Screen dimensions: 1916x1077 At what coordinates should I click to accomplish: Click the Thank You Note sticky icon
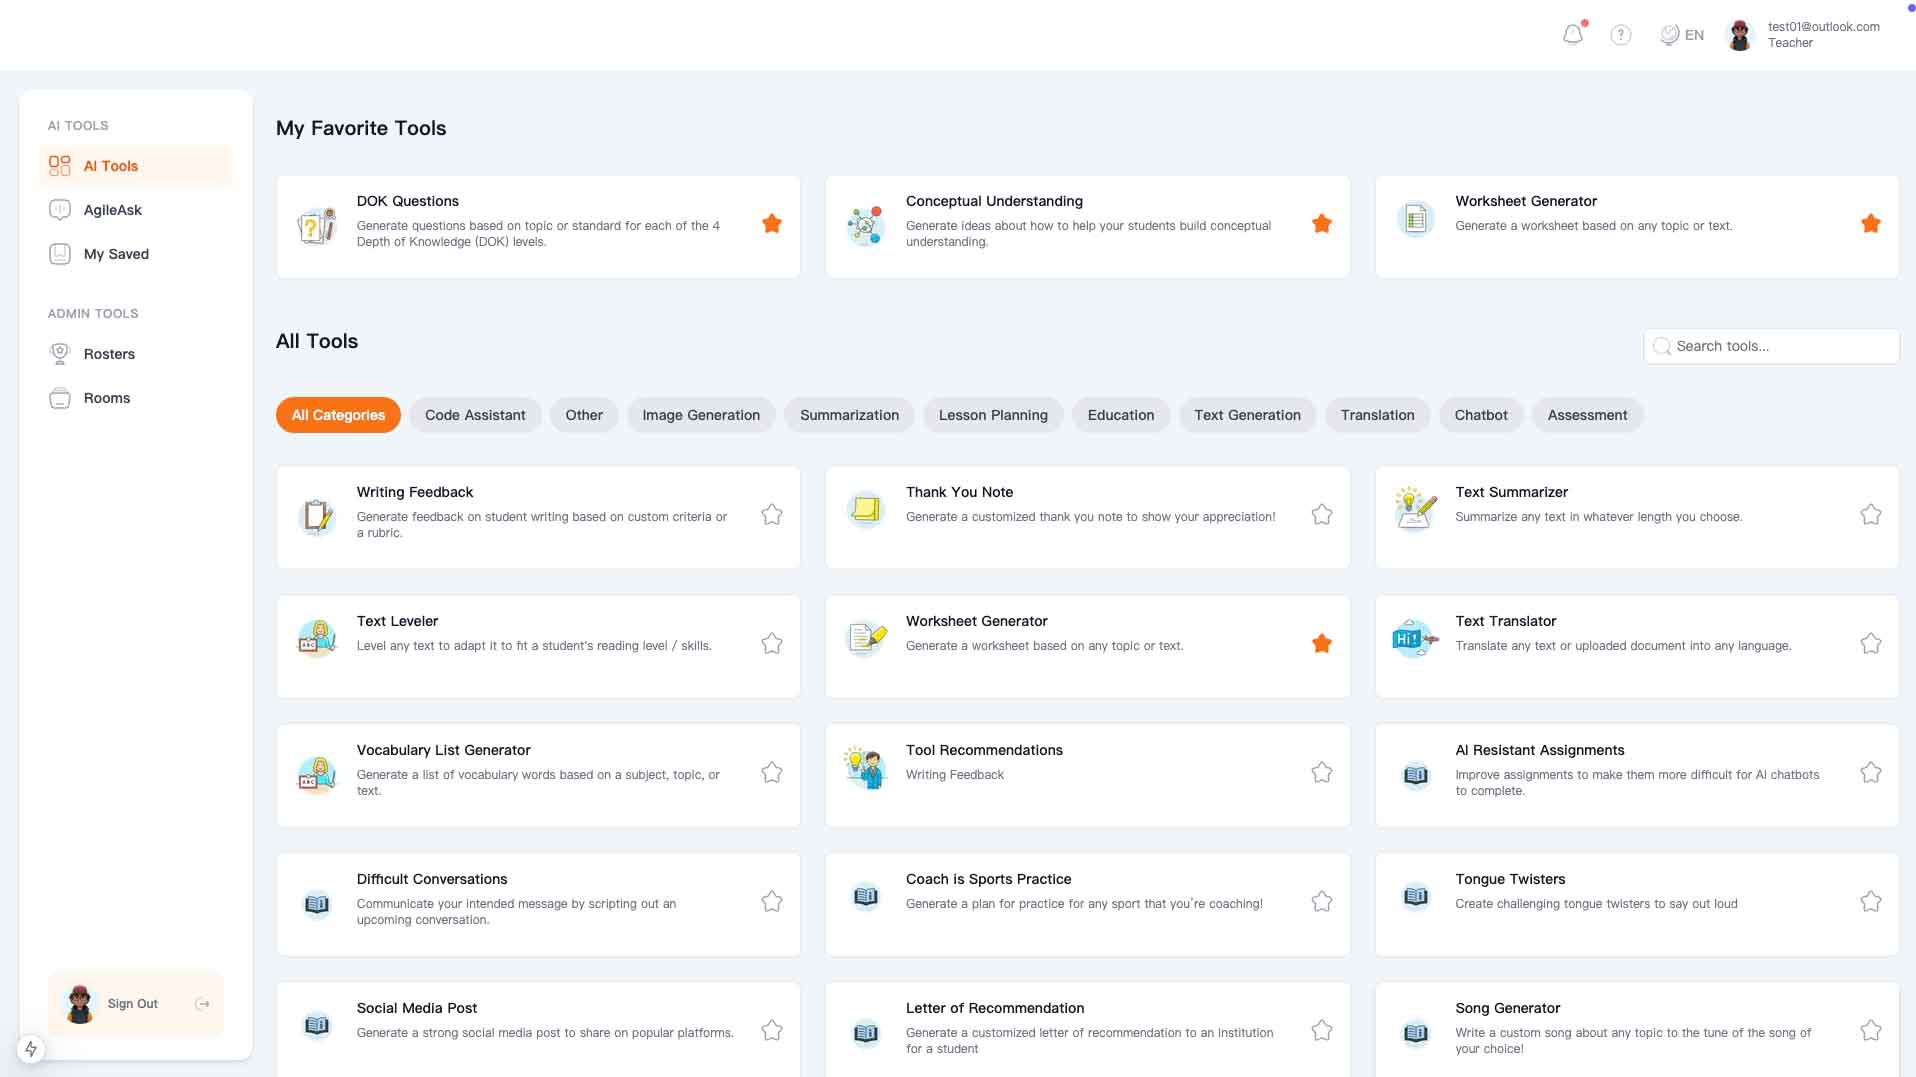865,509
